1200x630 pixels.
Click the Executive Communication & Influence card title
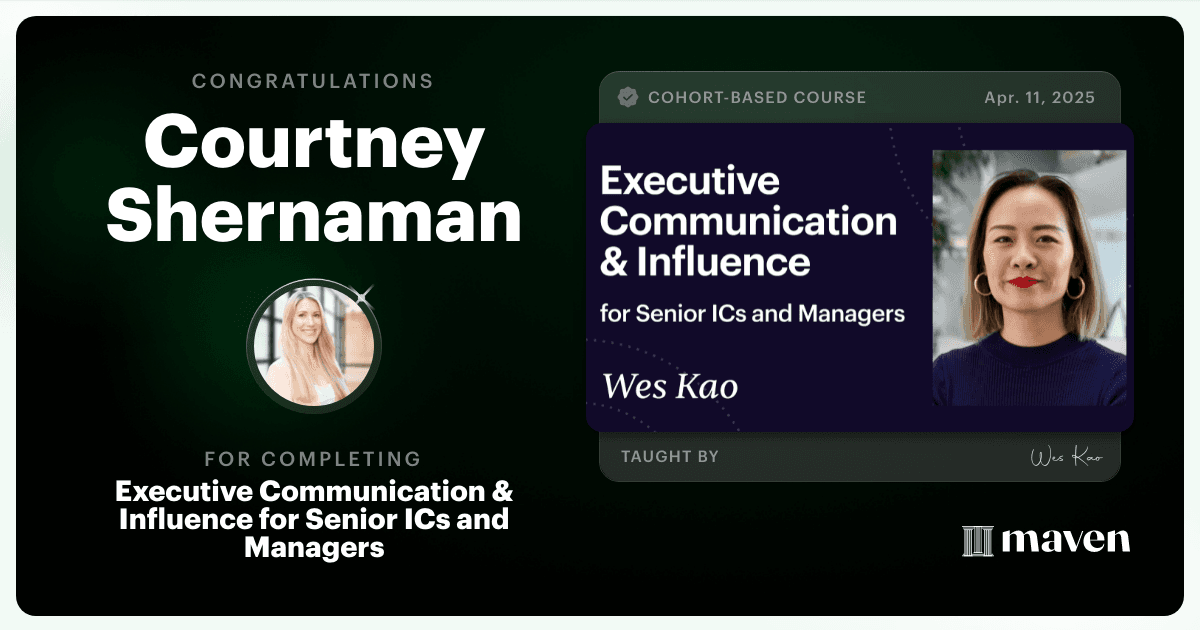click(x=748, y=222)
